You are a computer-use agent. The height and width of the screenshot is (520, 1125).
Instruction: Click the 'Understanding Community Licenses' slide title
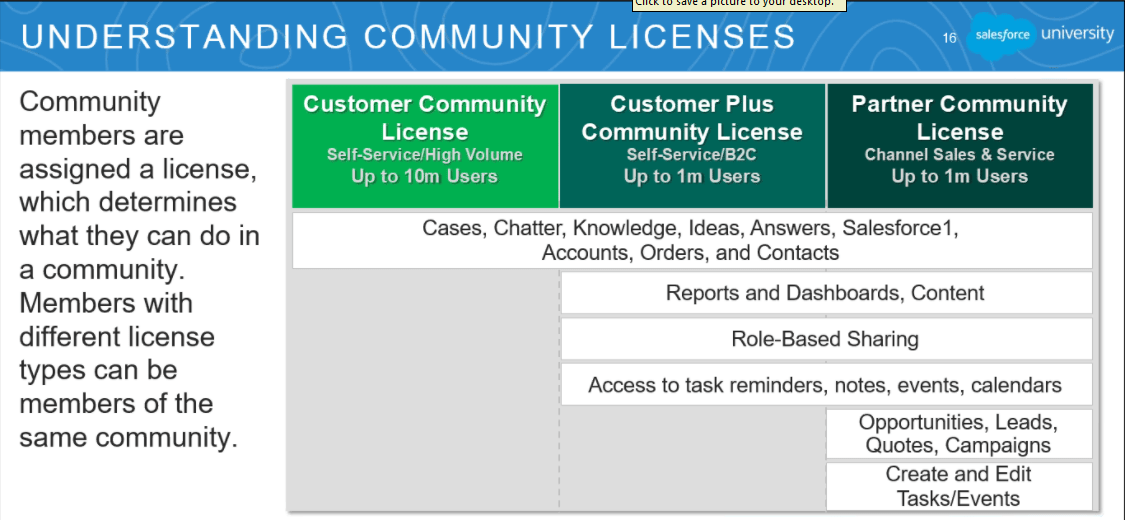point(408,37)
